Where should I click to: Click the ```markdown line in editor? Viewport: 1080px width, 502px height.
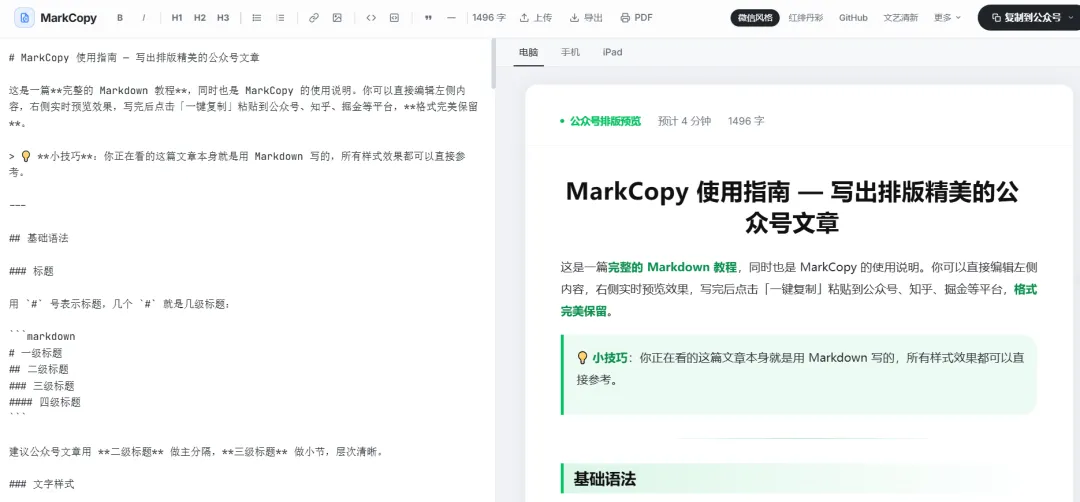click(42, 337)
